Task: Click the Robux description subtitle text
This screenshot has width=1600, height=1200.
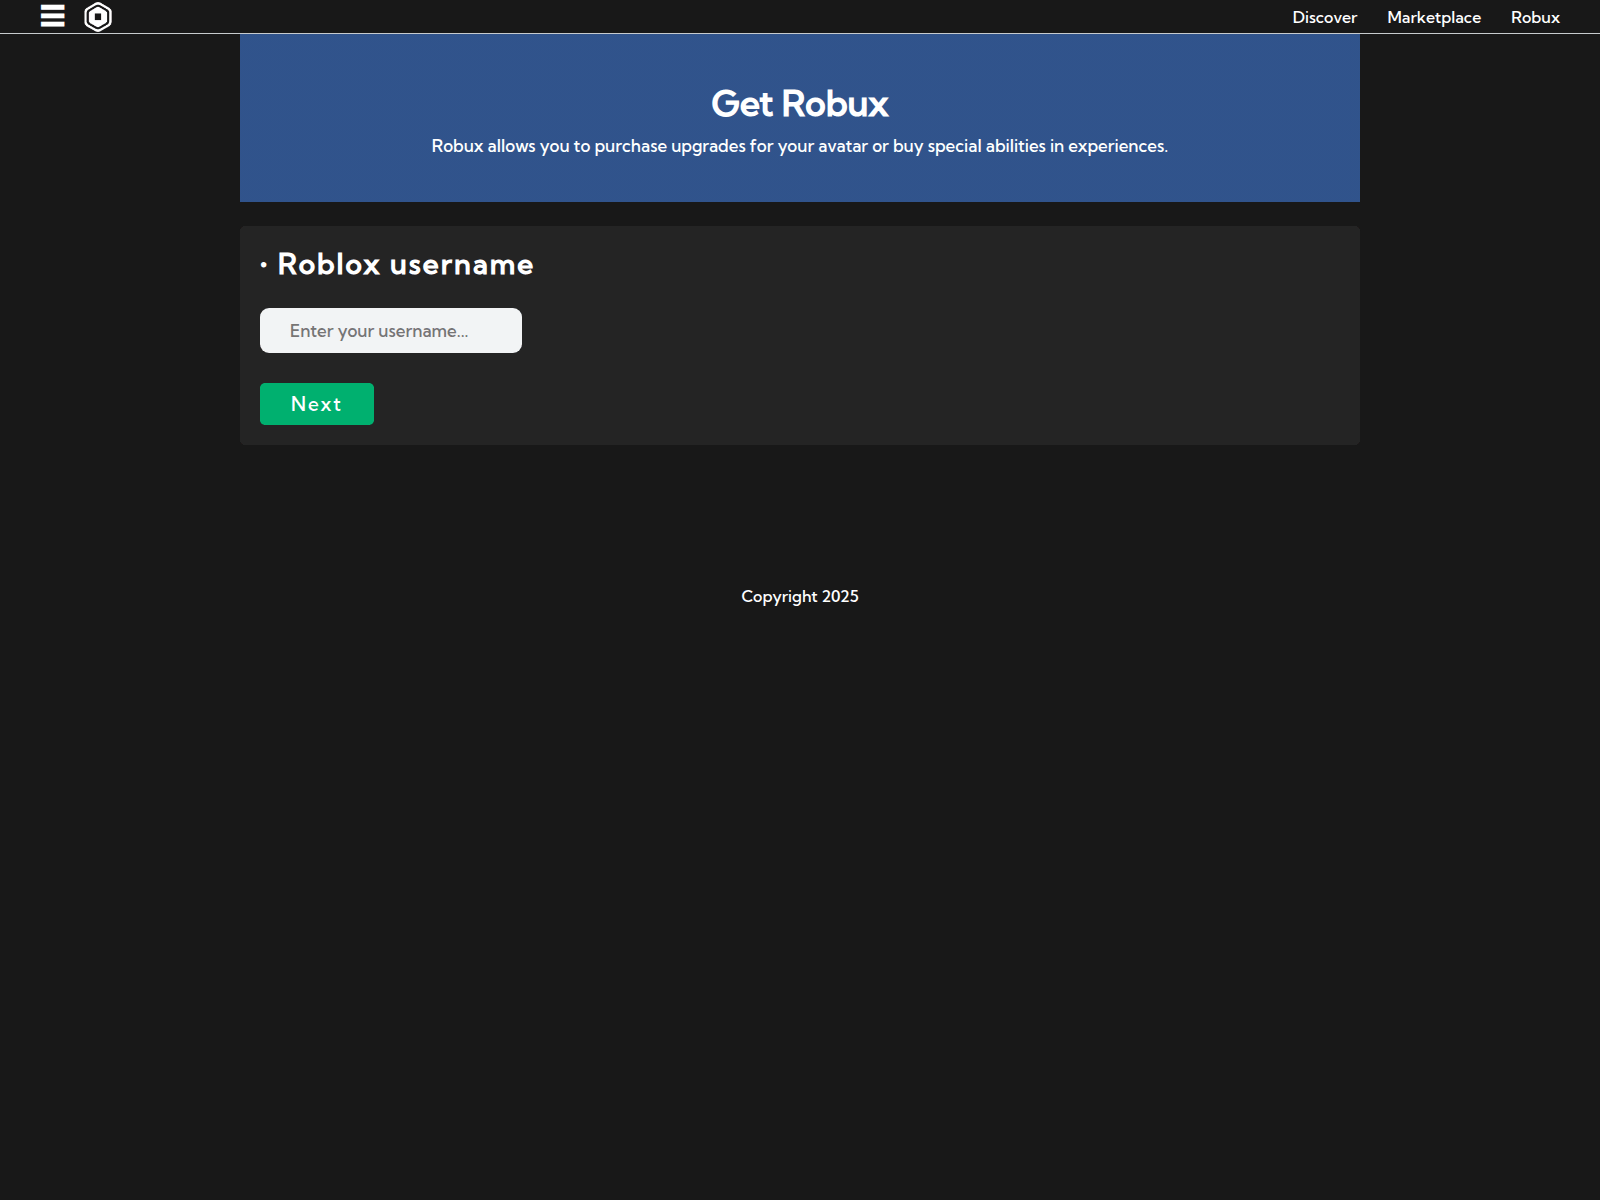Action: coord(800,146)
